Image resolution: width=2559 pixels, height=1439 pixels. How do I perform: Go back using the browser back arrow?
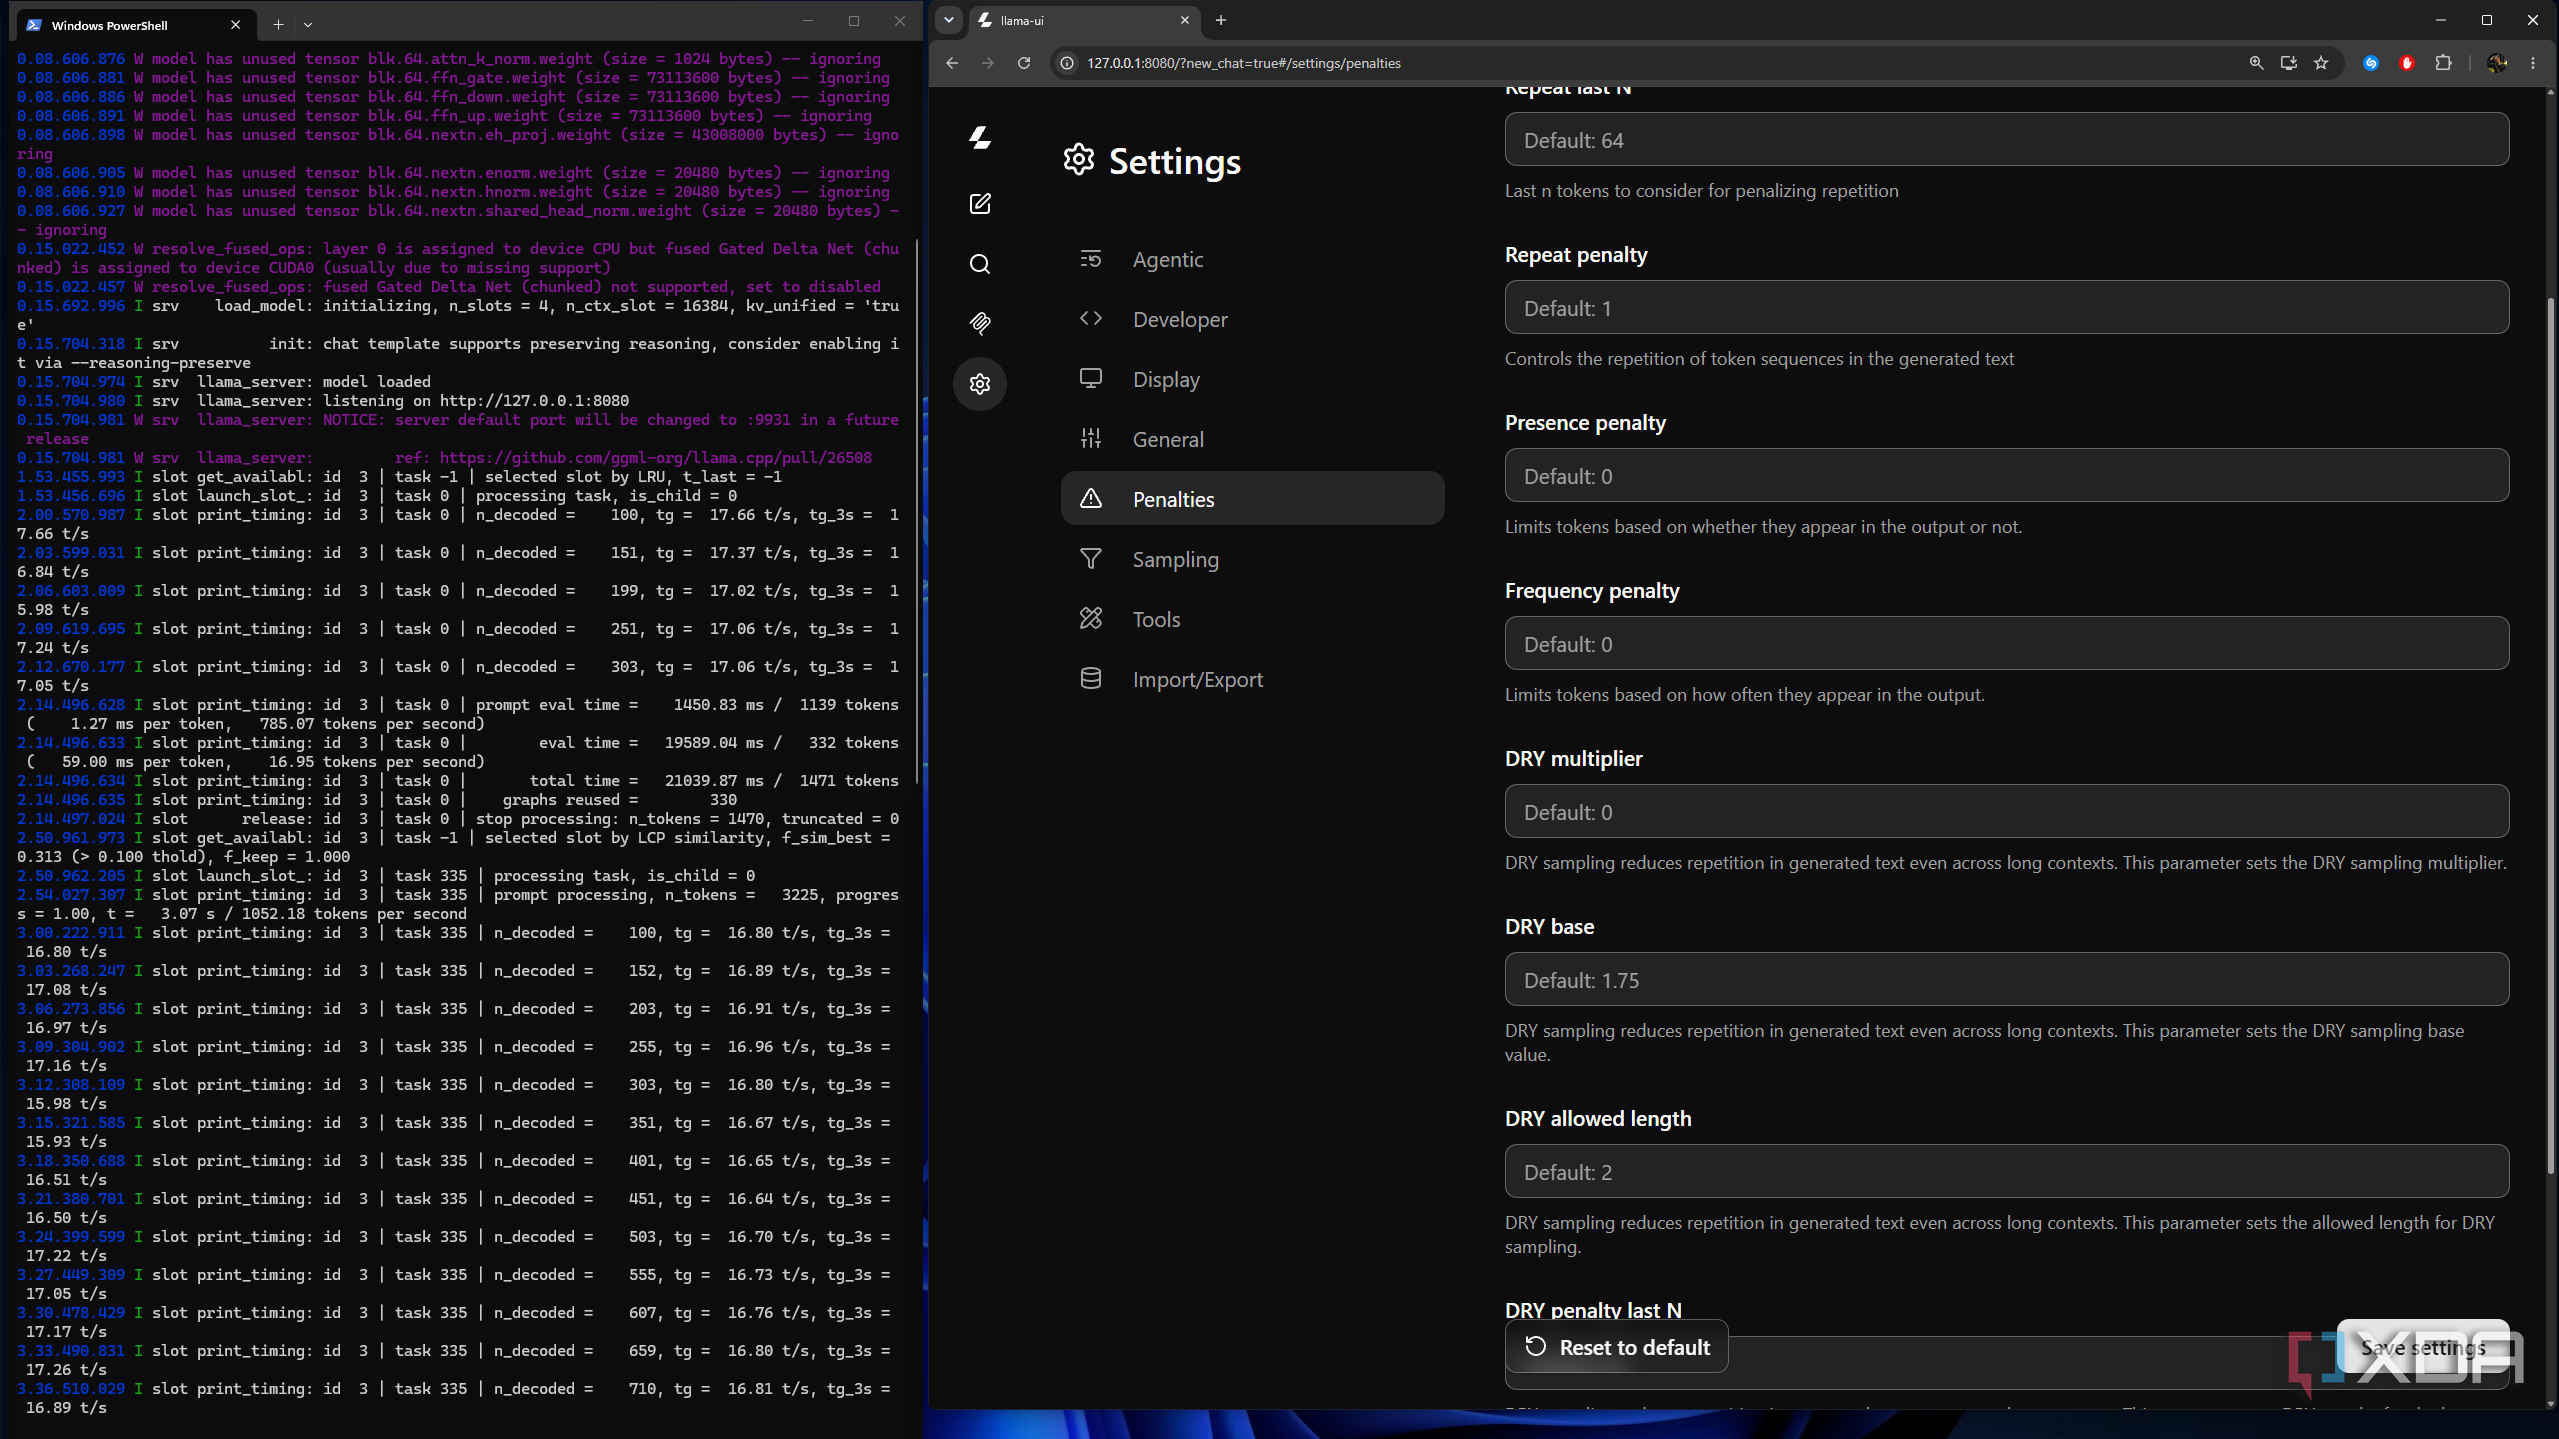(x=952, y=63)
